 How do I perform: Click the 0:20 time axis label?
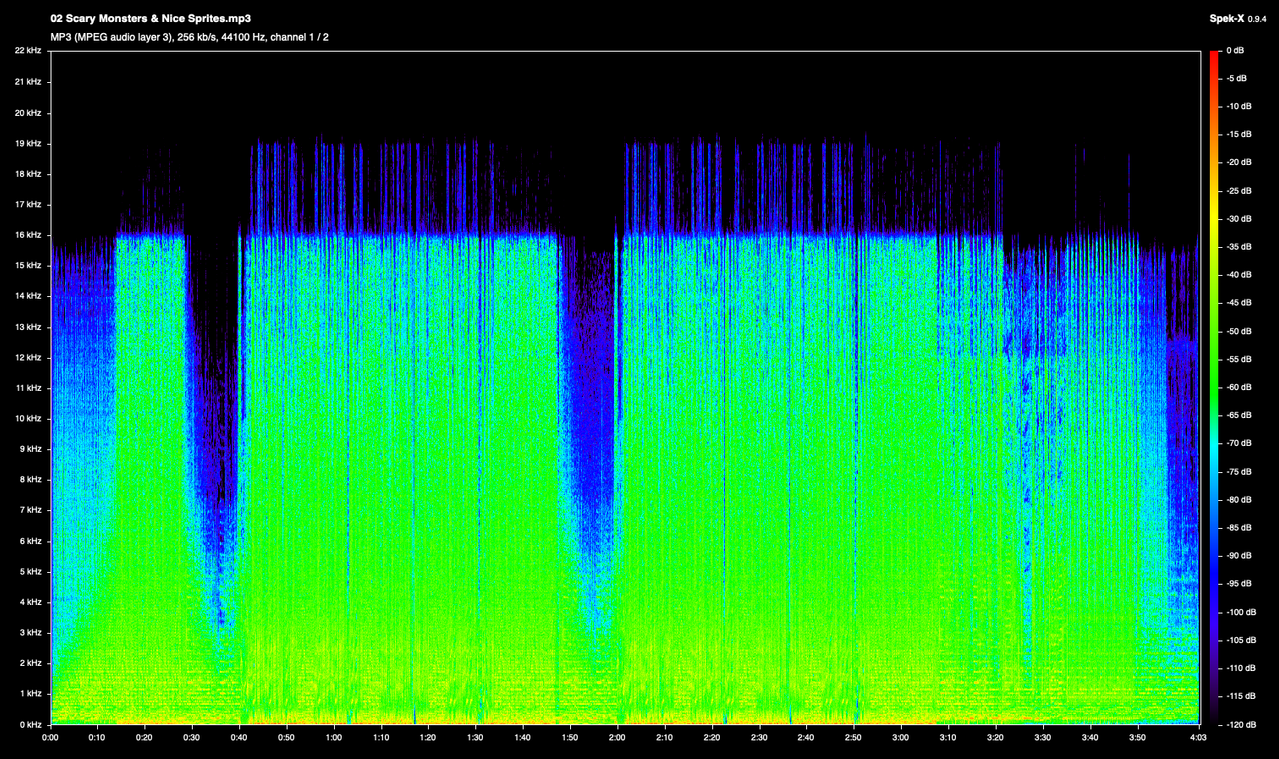coord(144,738)
